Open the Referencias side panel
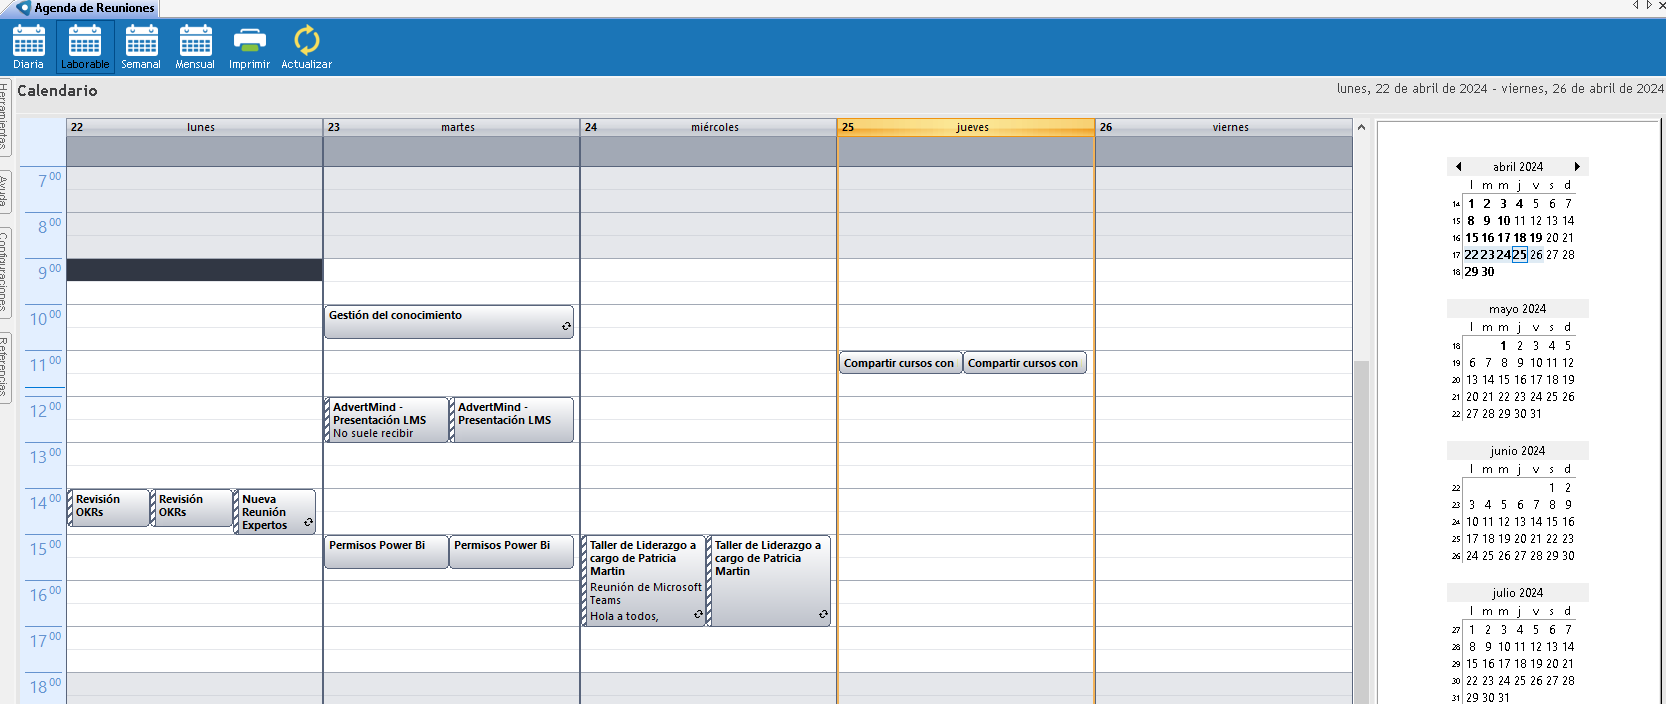Image resolution: width=1666 pixels, height=704 pixels. coord(4,365)
